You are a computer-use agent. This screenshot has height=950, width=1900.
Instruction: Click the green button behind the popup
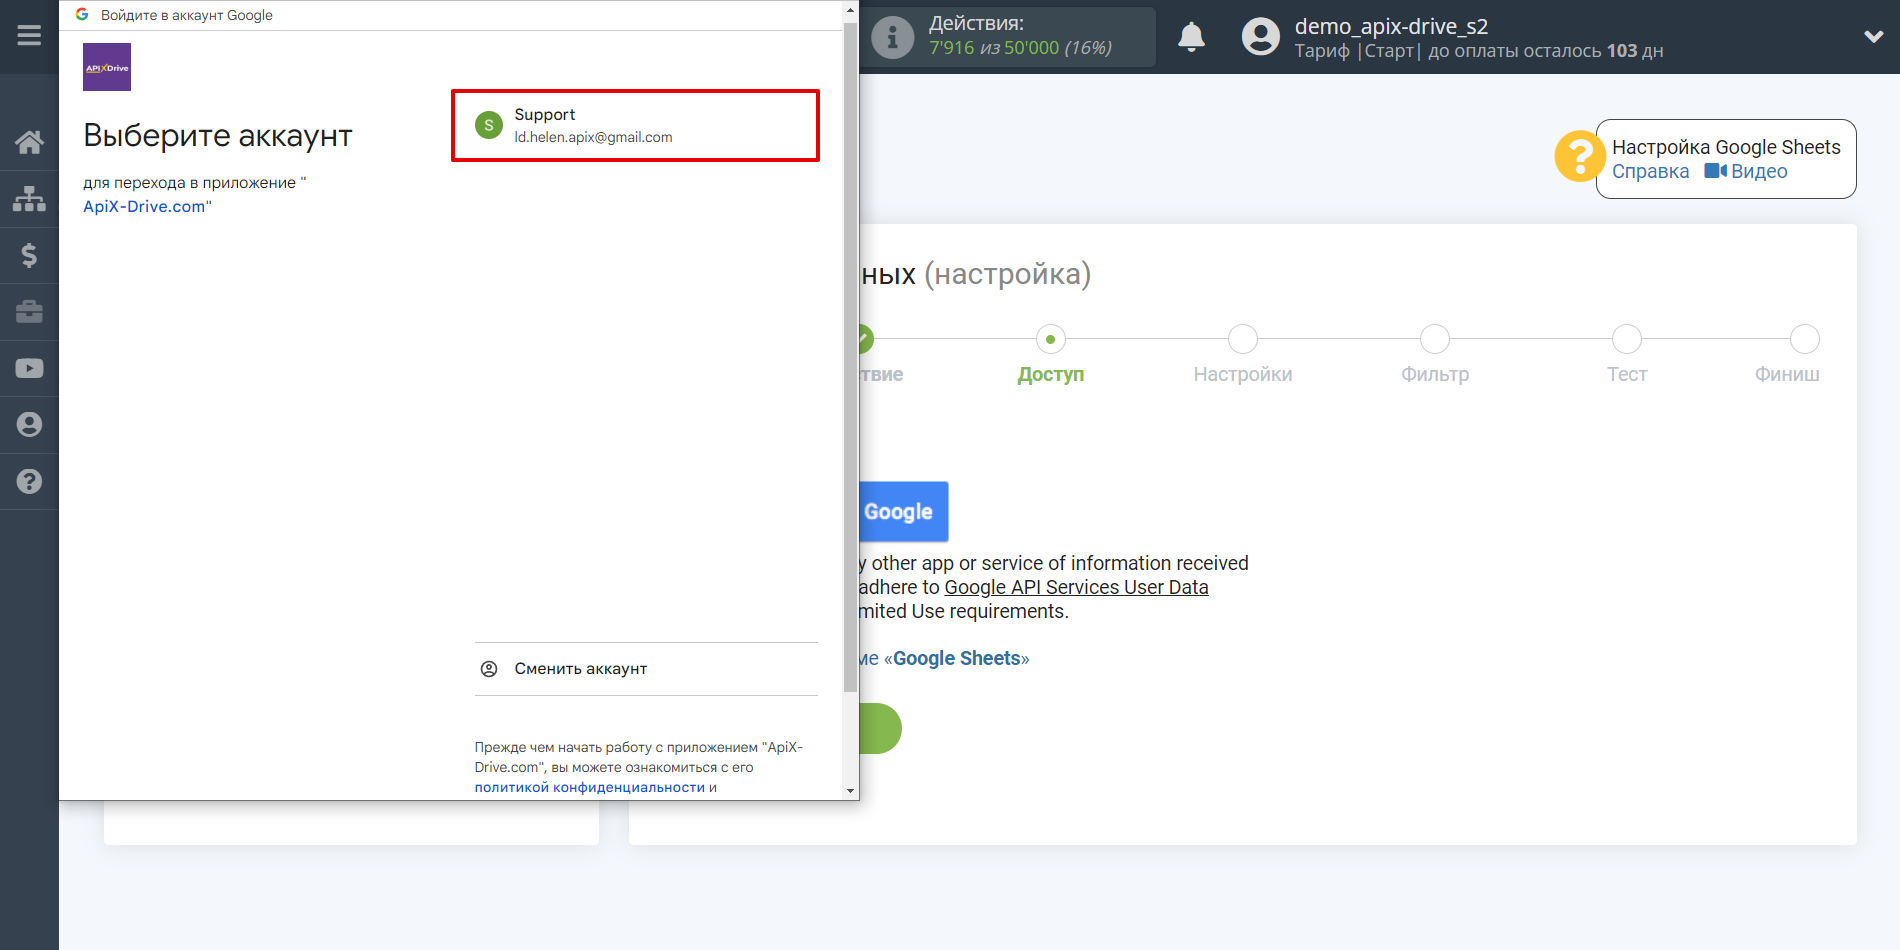880,728
